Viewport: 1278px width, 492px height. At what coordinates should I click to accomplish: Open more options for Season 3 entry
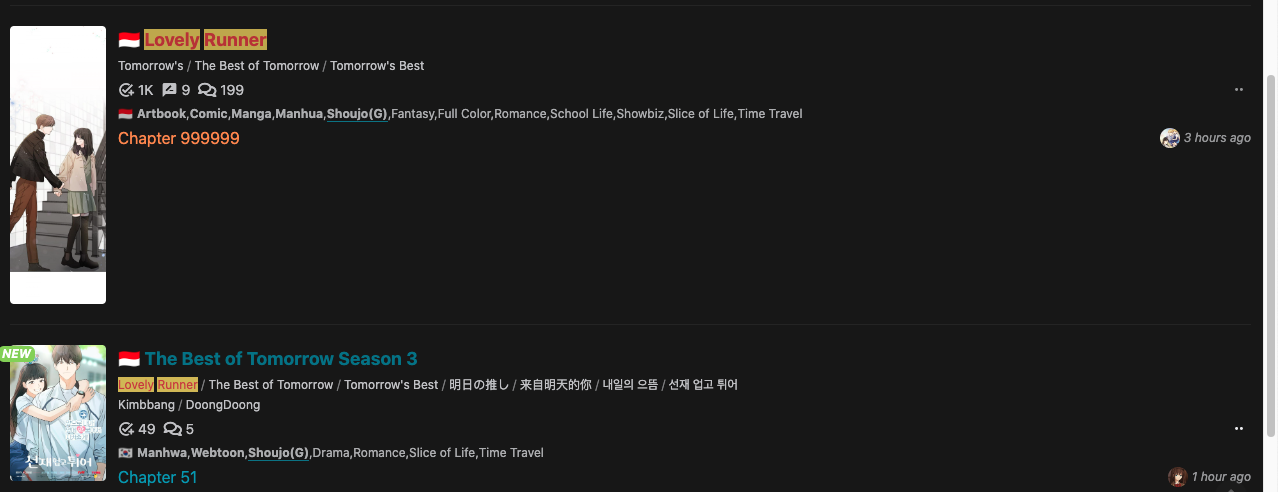[1239, 428]
